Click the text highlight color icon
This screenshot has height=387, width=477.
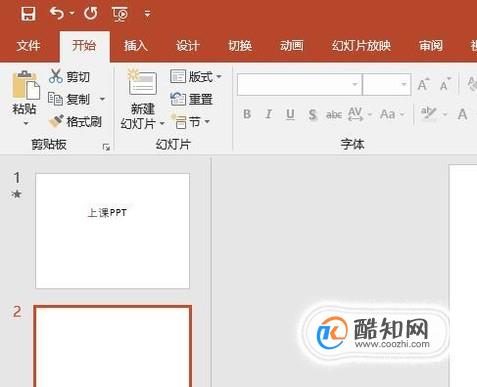428,114
